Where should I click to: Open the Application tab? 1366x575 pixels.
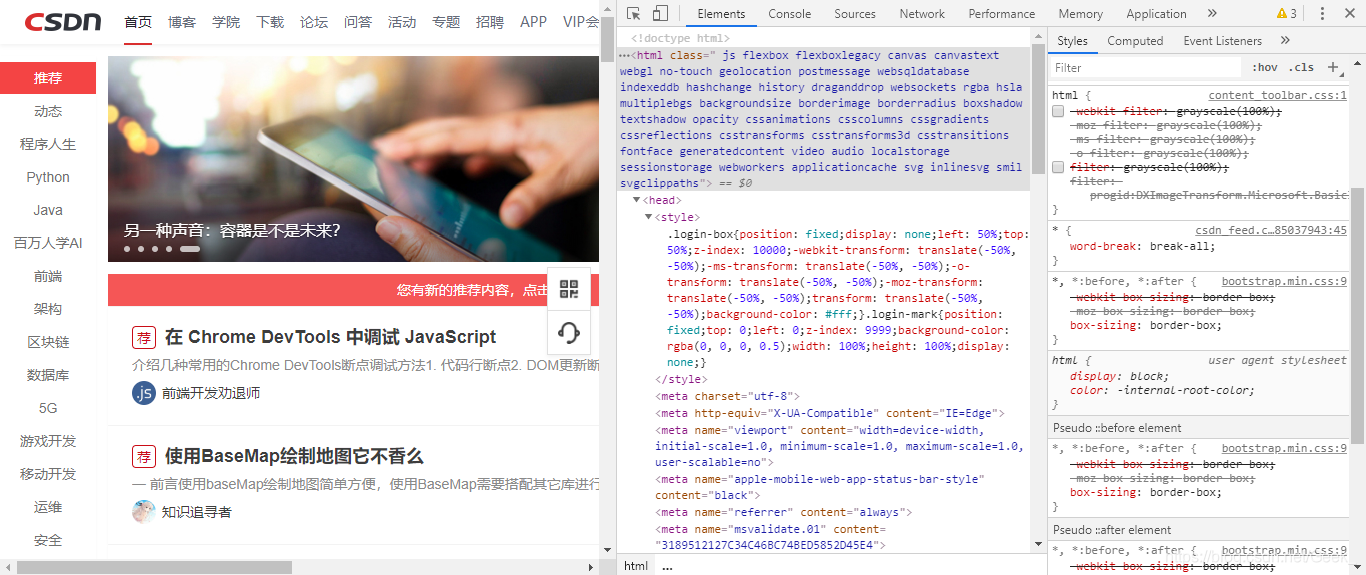click(x=1156, y=14)
